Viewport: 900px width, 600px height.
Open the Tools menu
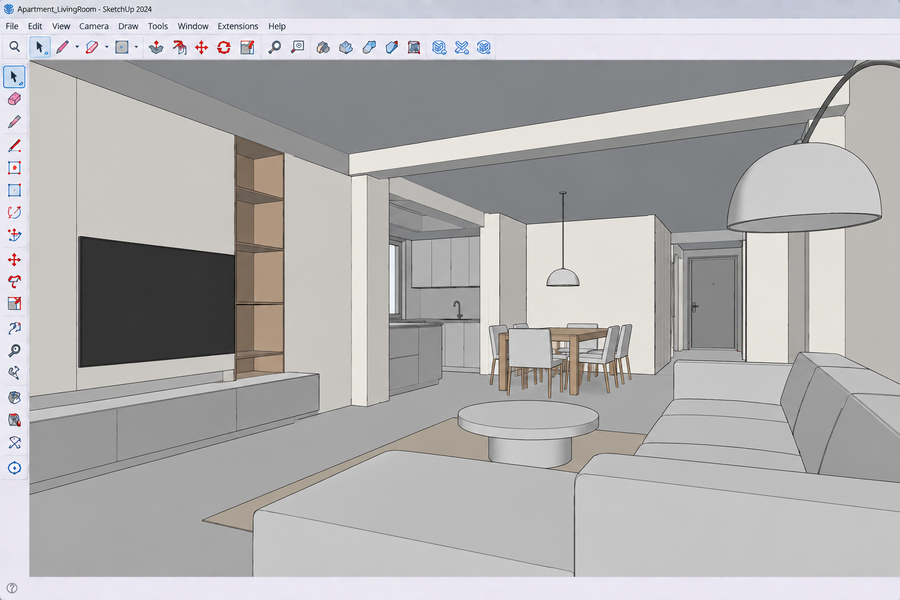[158, 26]
